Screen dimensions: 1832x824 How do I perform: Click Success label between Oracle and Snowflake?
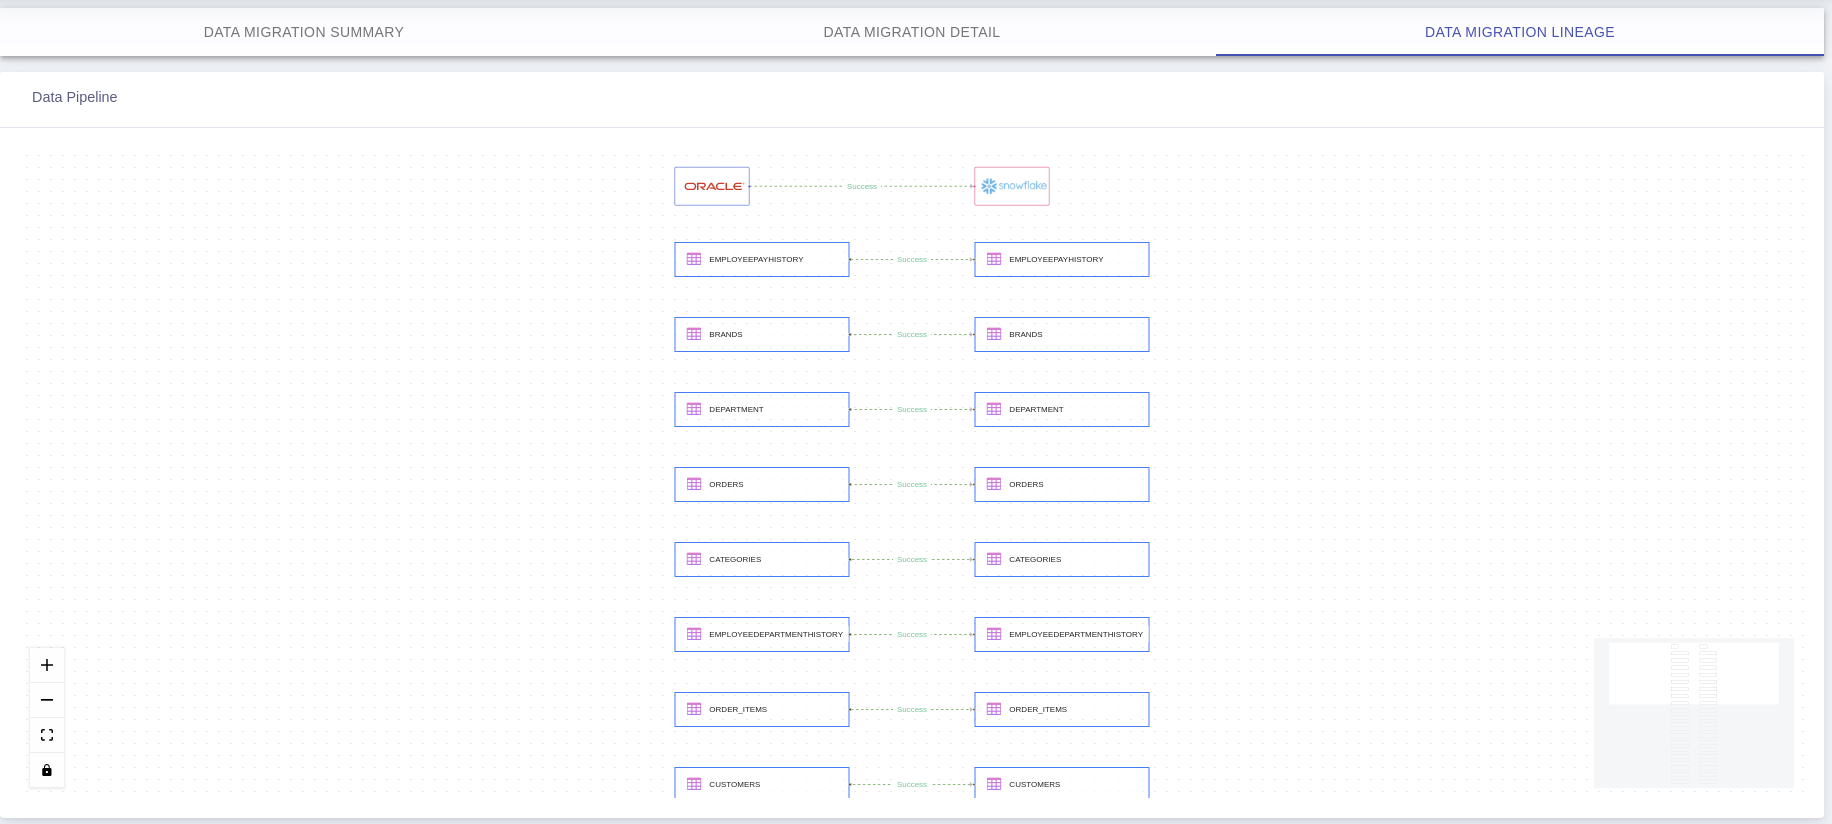tap(862, 186)
